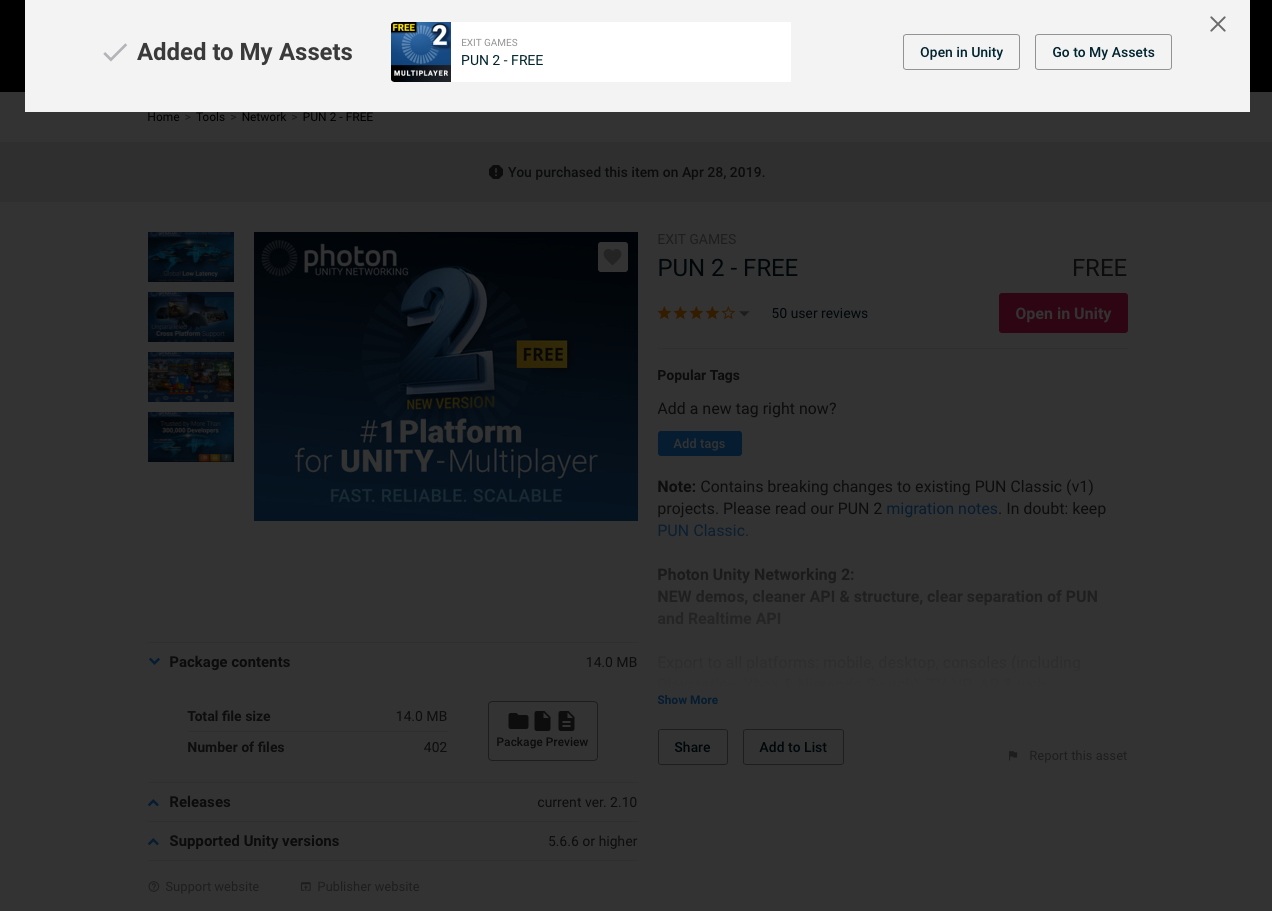The image size is (1272, 911).
Task: Open Publisher website link
Action: [x=368, y=887]
